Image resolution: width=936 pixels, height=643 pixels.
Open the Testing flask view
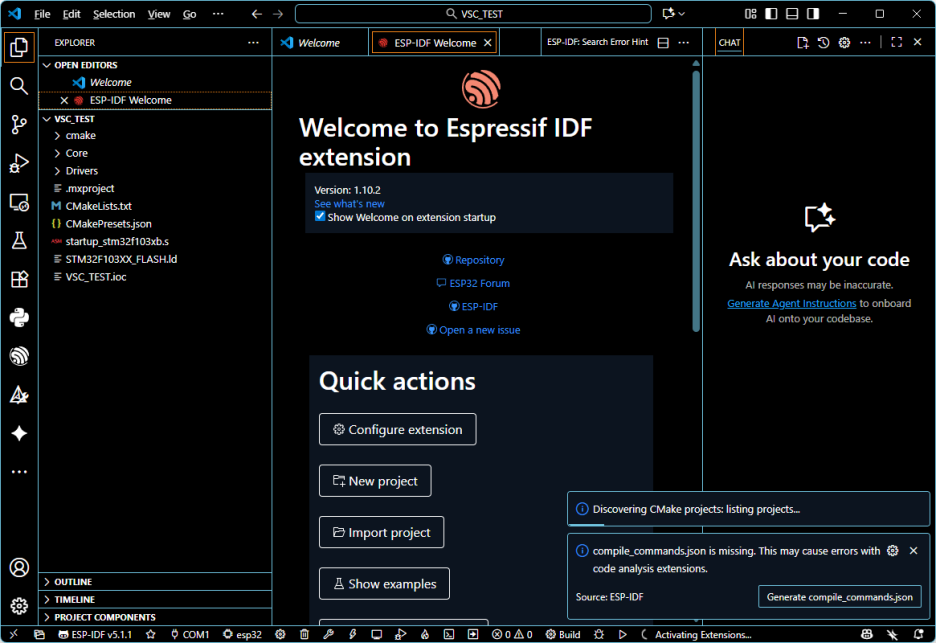click(19, 241)
